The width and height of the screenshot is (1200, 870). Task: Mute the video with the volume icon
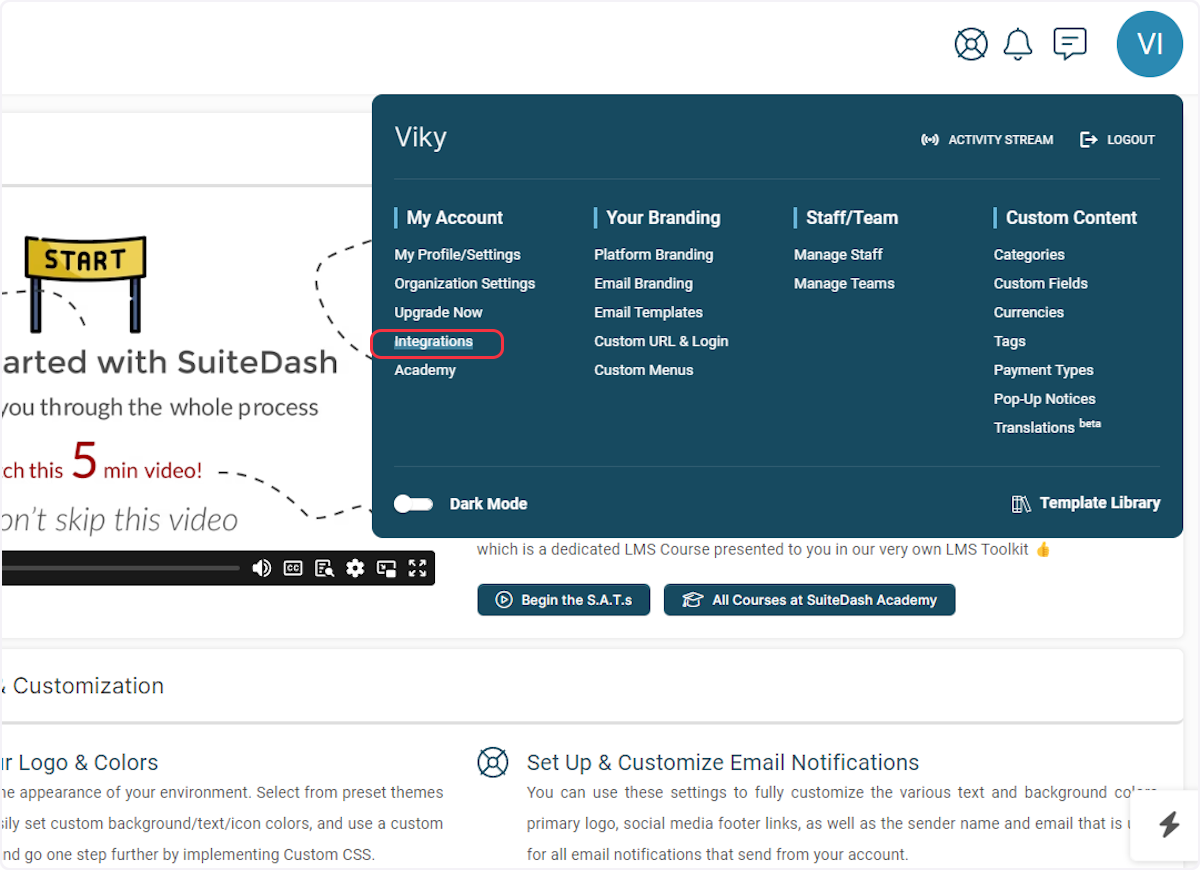261,568
